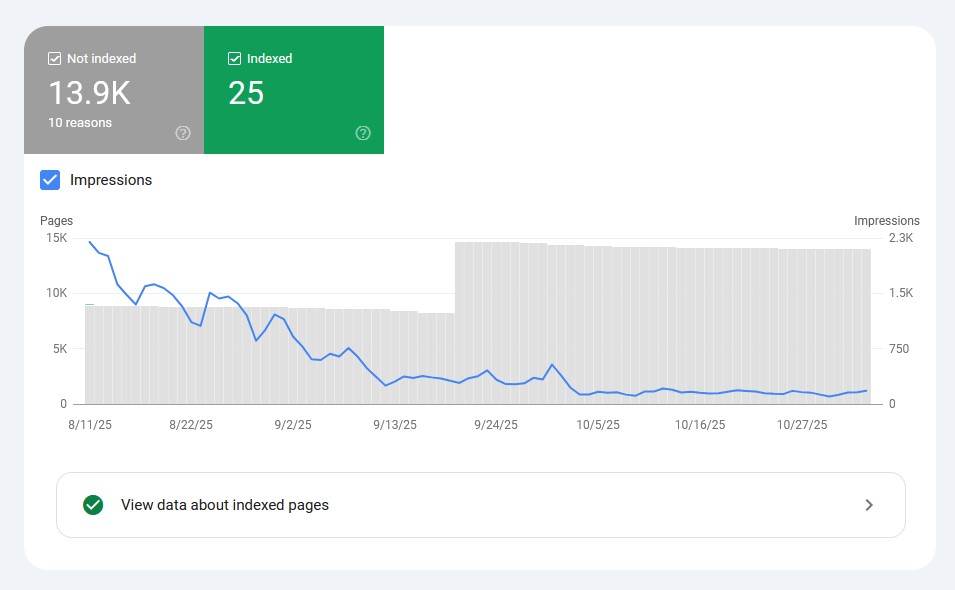The image size is (955, 590).
Task: Toggle the Impressions checkbox
Action: tap(50, 180)
